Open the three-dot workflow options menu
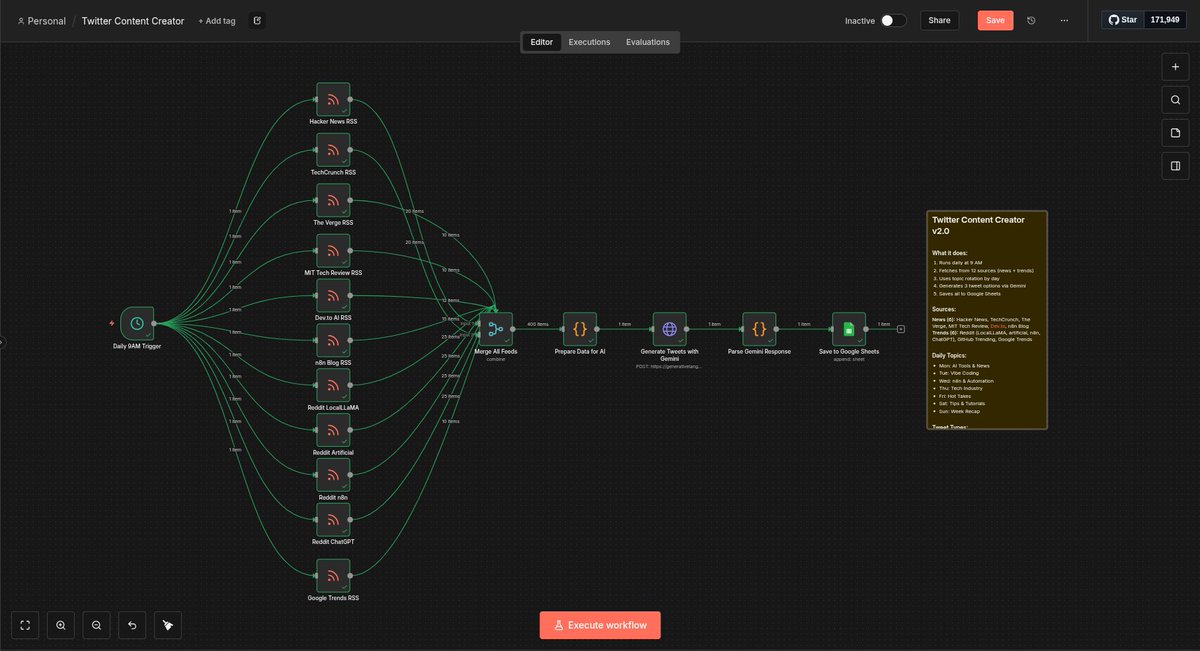Image resolution: width=1200 pixels, height=651 pixels. click(1064, 20)
